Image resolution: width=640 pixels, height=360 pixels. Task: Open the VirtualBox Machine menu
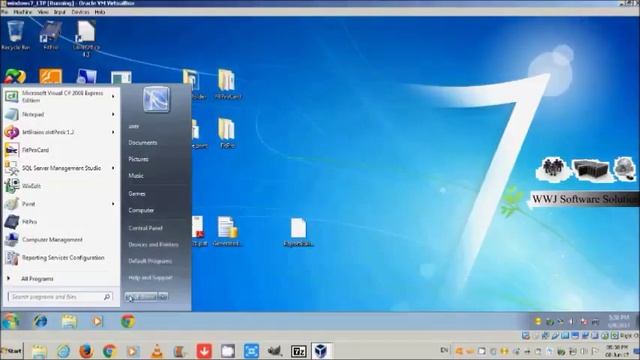click(22, 12)
